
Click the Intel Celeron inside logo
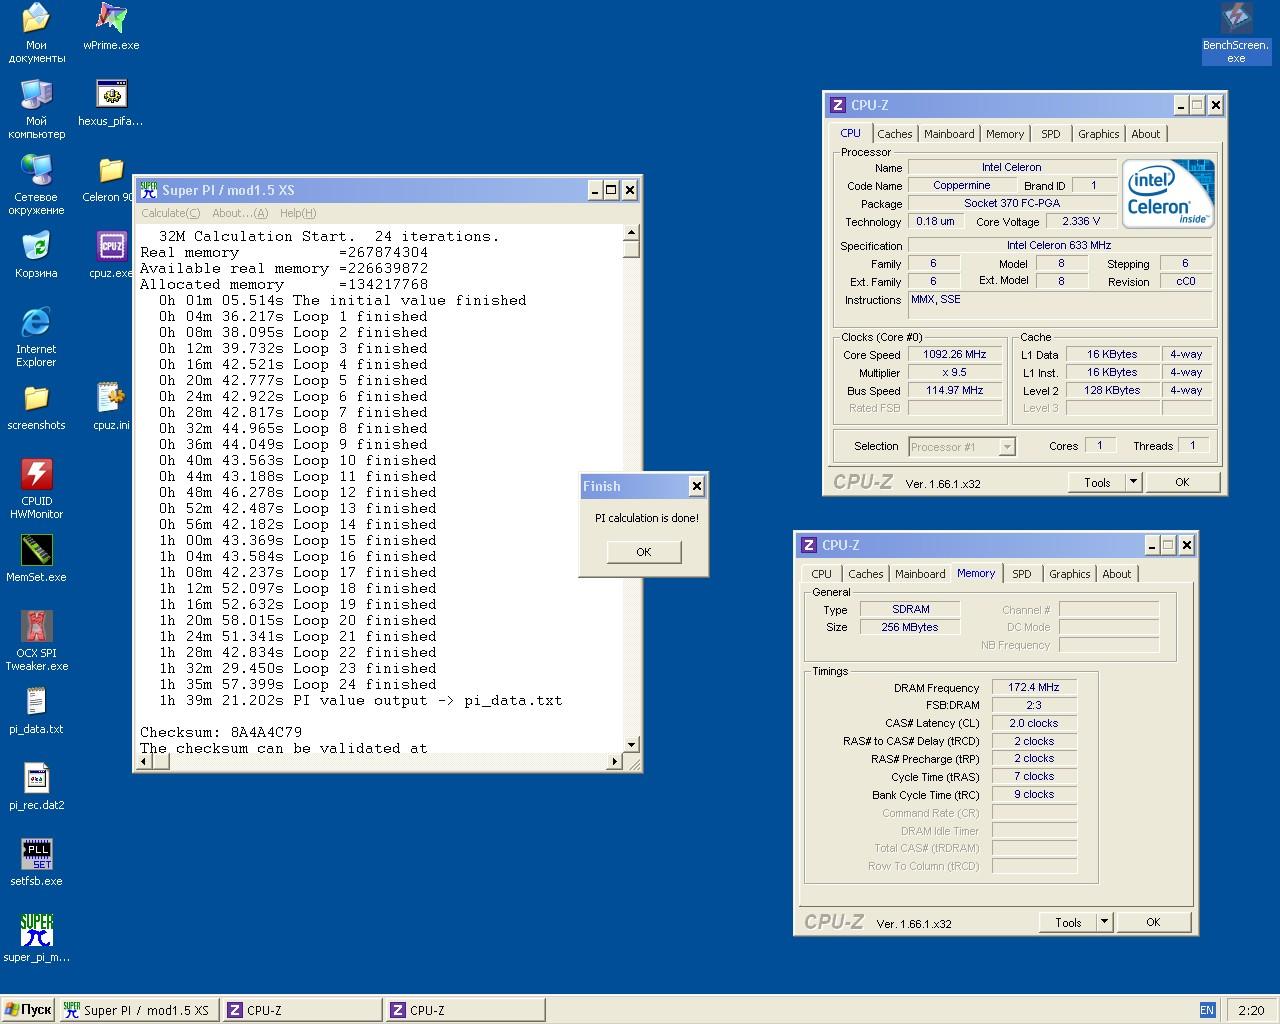tap(1168, 193)
